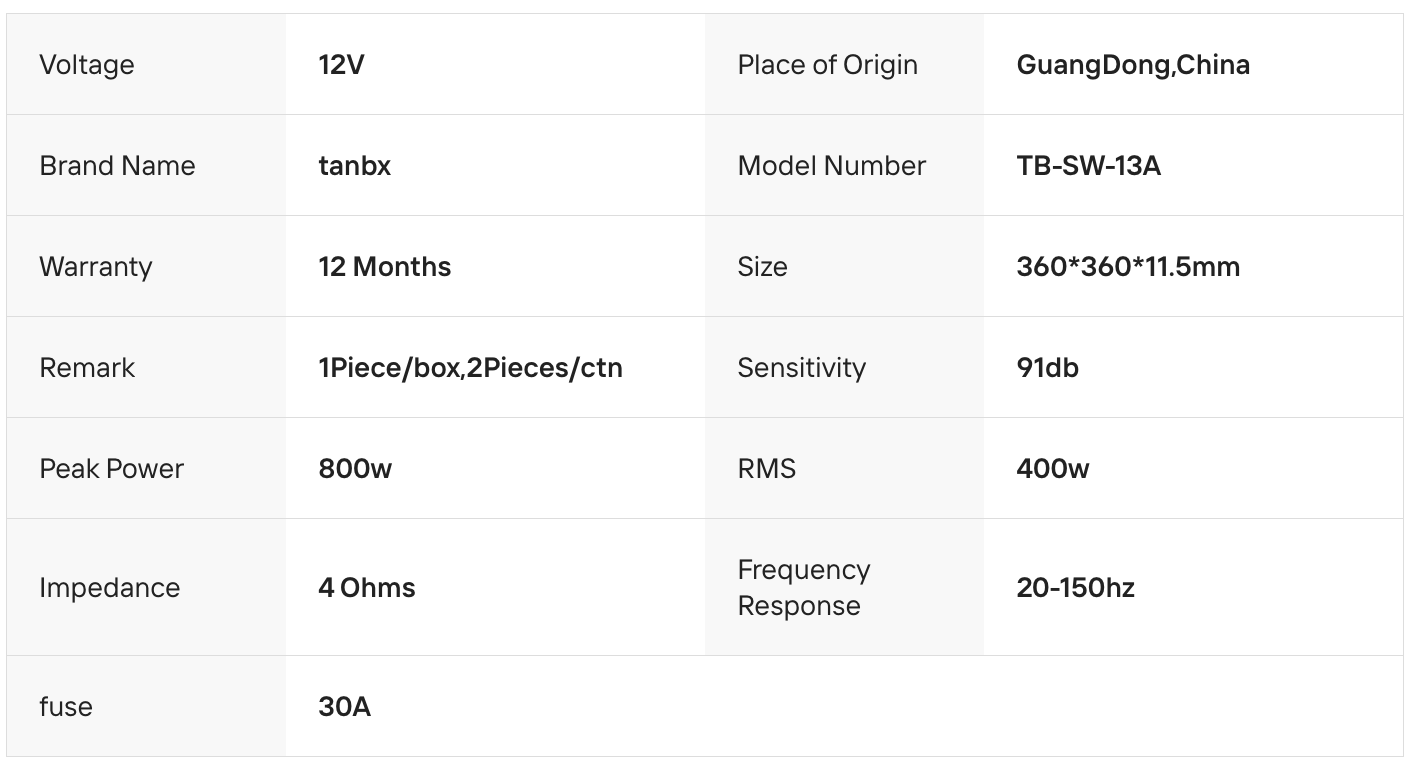Image resolution: width=1410 pixels, height=776 pixels.
Task: Click the 4 Ohms impedance value
Action: (x=366, y=588)
